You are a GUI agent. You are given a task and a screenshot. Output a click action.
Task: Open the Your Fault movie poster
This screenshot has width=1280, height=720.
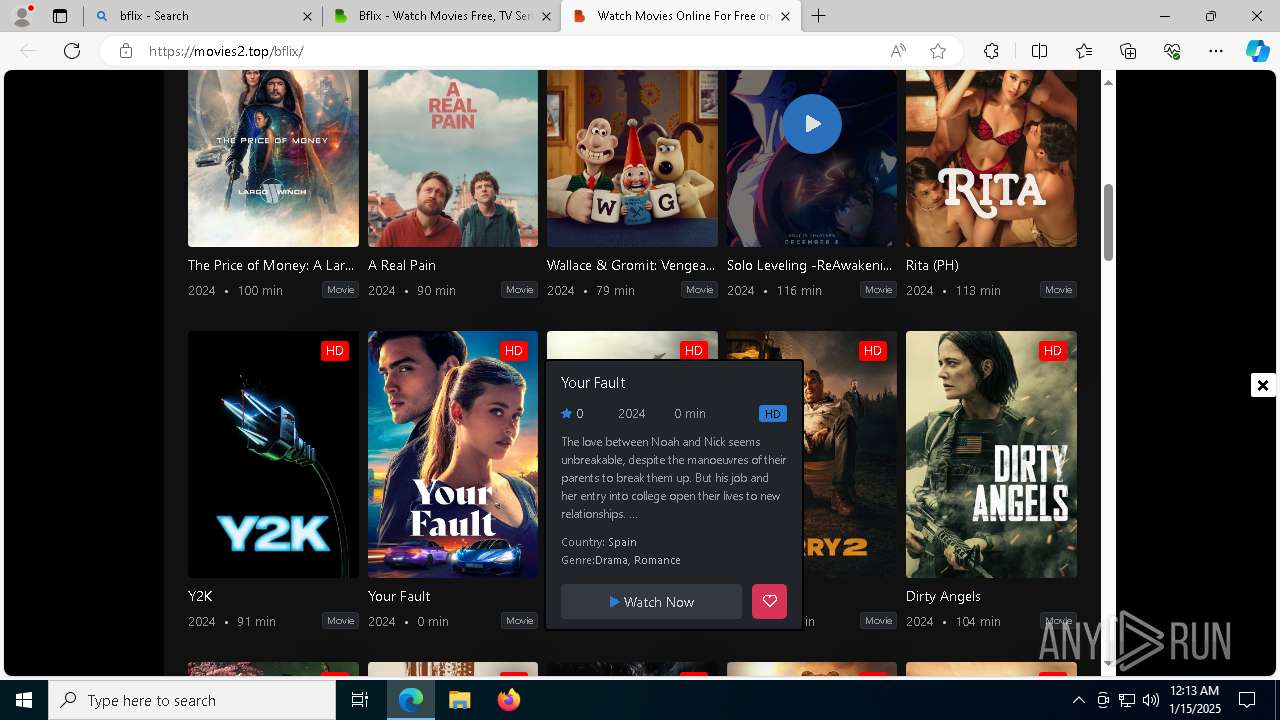(x=453, y=454)
